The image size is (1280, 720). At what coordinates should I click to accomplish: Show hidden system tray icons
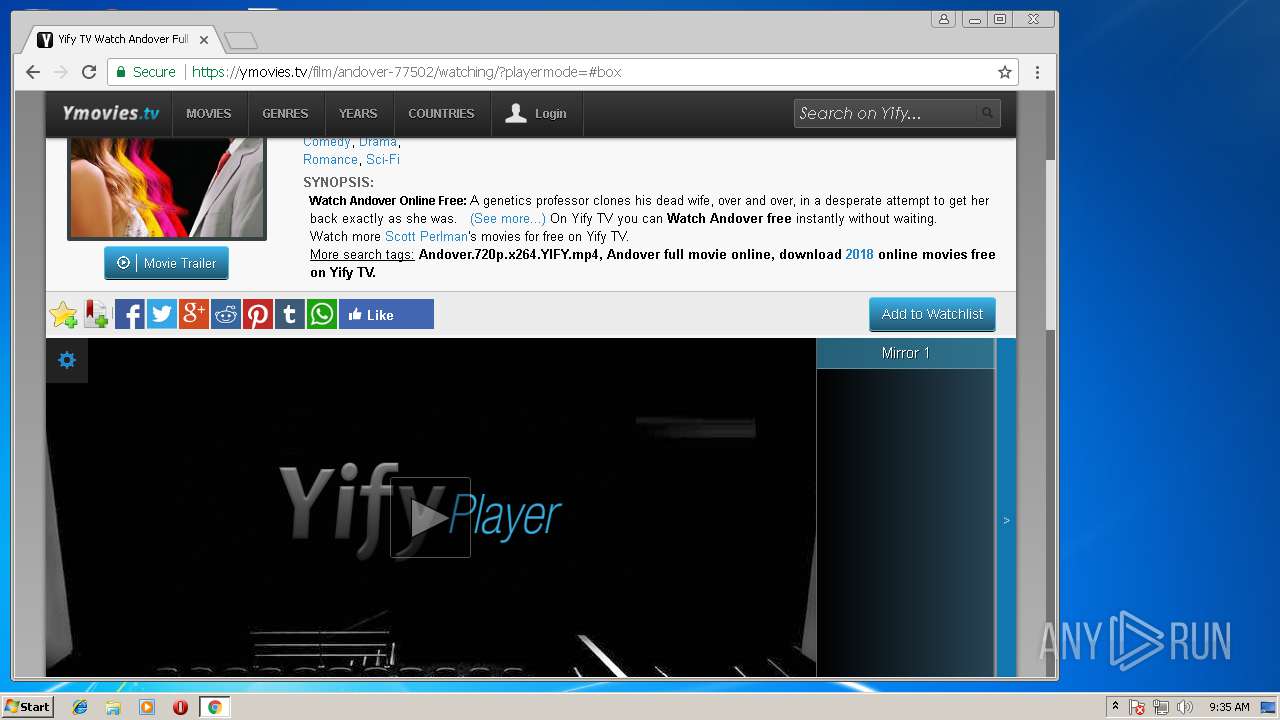click(1115, 707)
